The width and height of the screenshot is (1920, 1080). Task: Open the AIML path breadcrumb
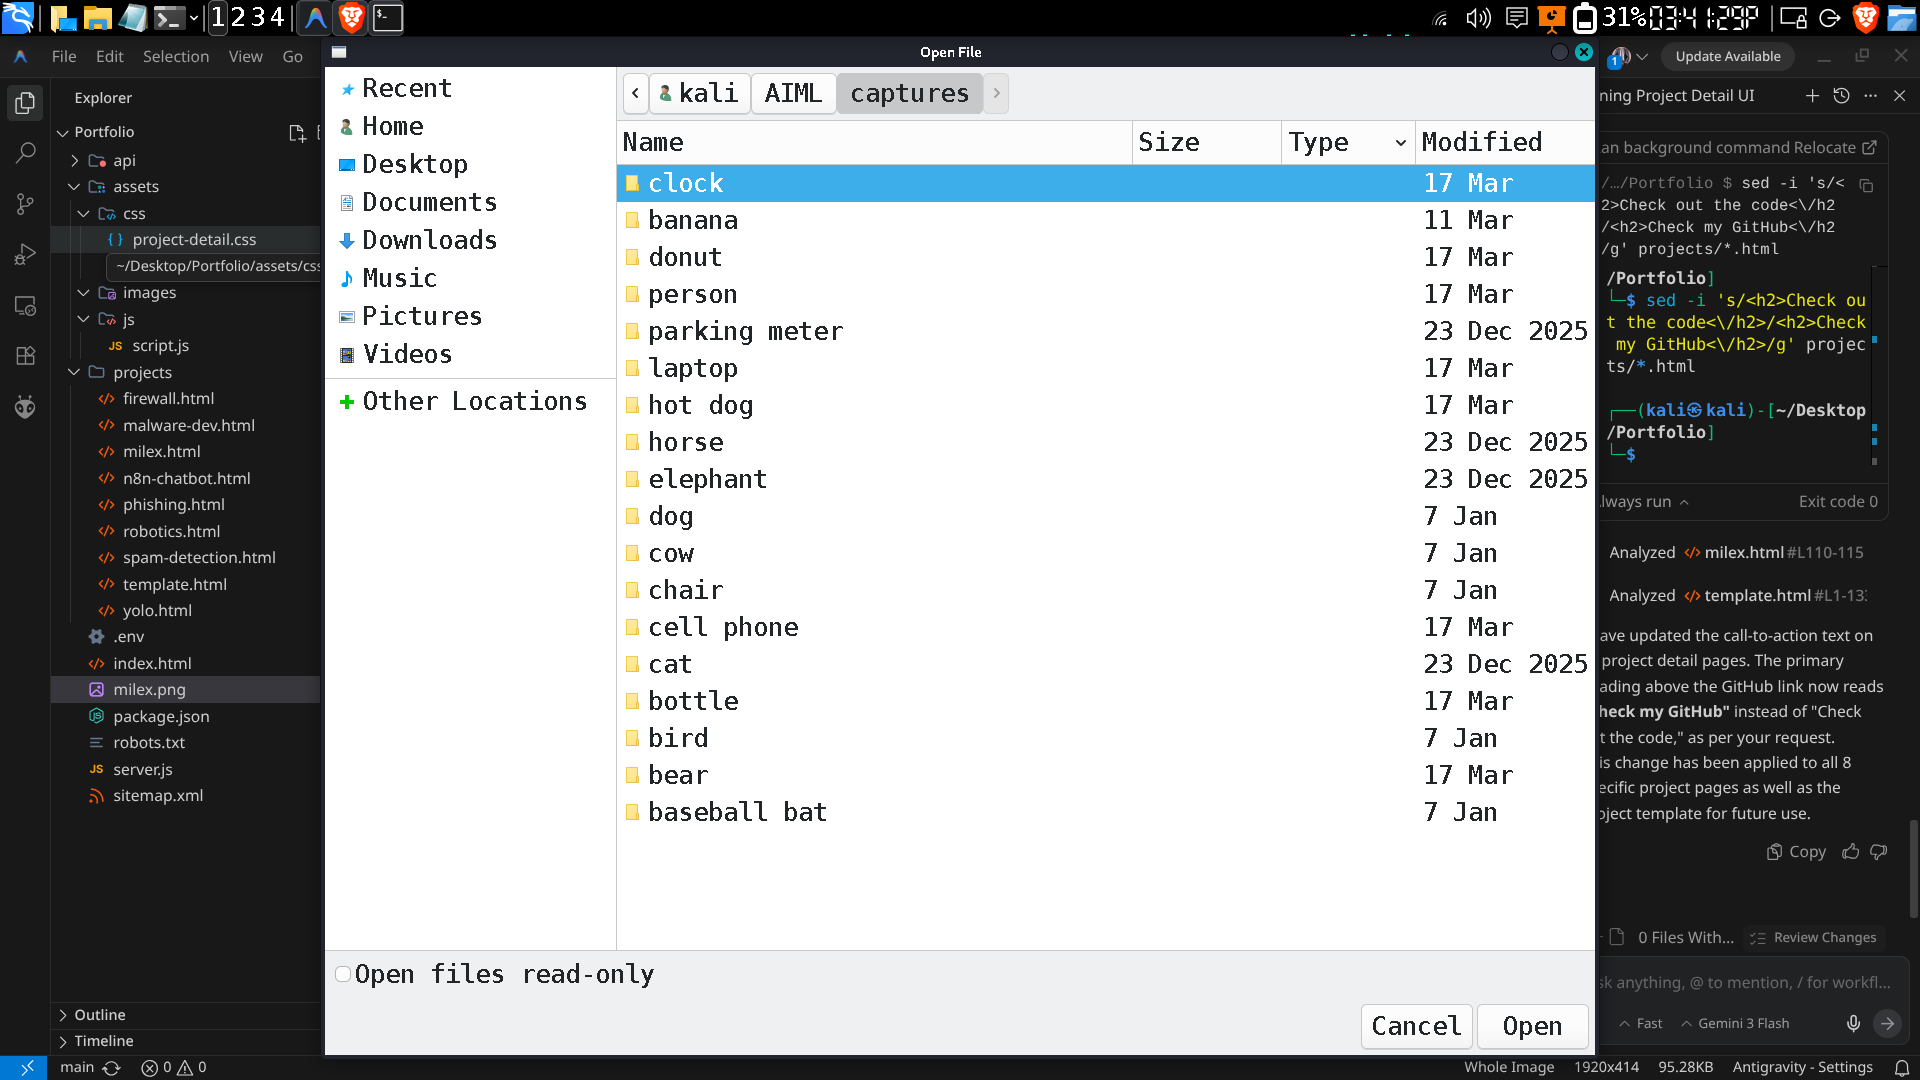tap(793, 93)
